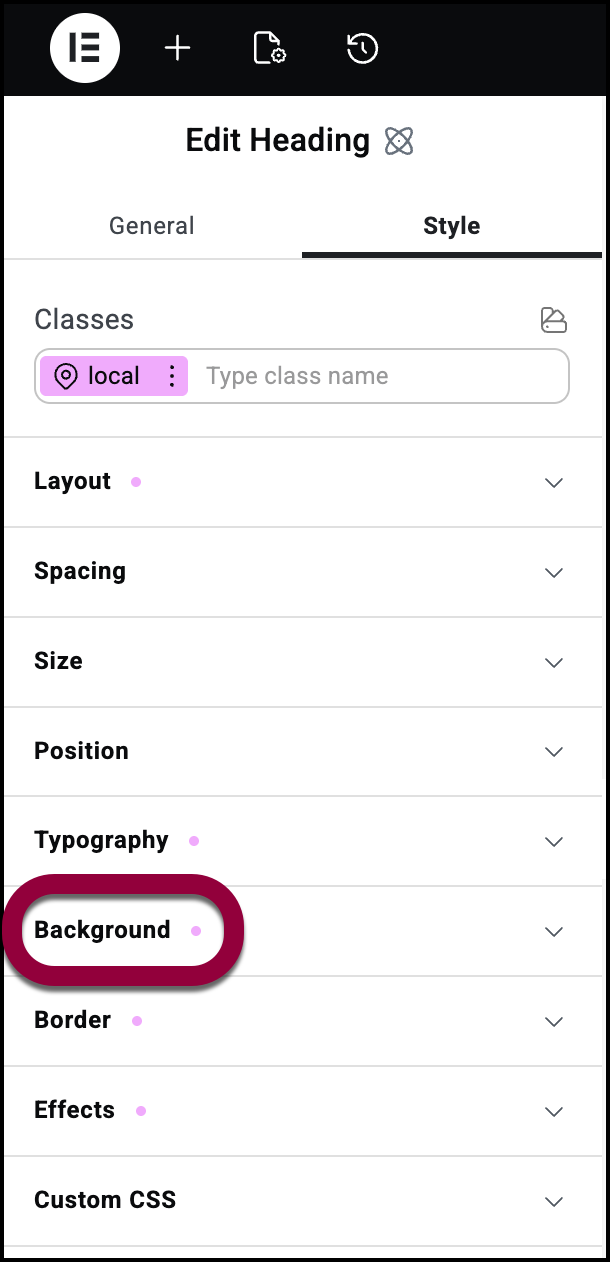Select the Style tab
The height and width of the screenshot is (1262, 610).
point(451,226)
